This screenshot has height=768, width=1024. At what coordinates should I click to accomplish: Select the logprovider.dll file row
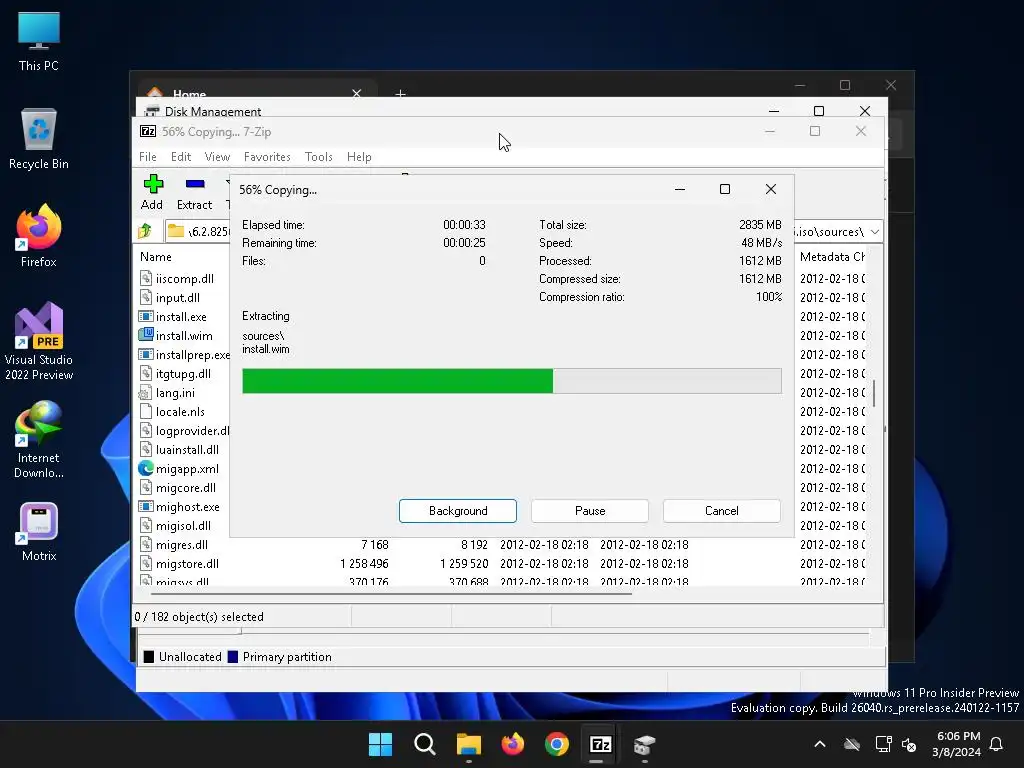pos(184,430)
